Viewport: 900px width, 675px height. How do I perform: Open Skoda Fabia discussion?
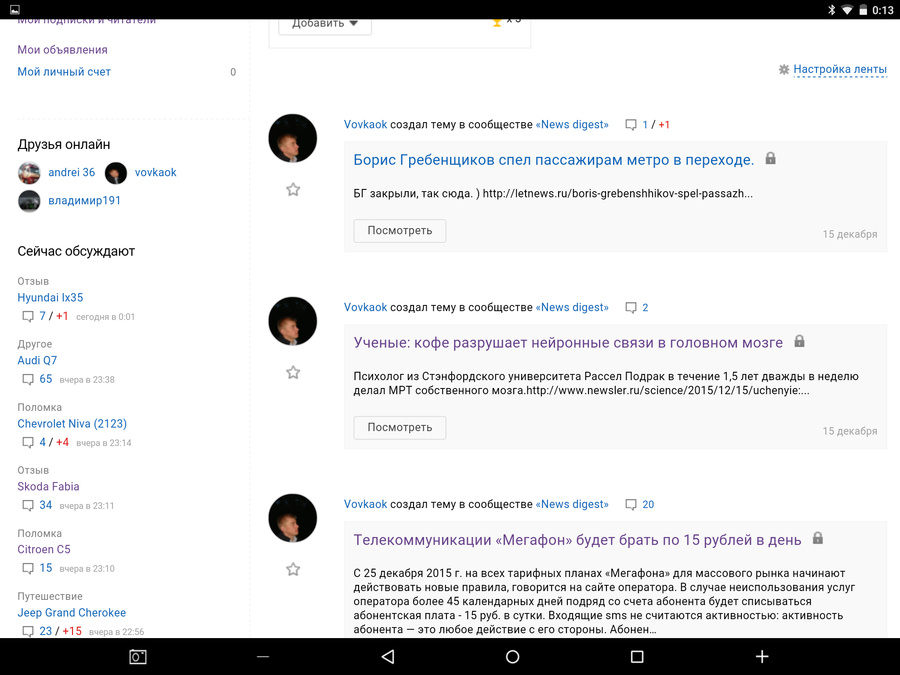coord(48,487)
